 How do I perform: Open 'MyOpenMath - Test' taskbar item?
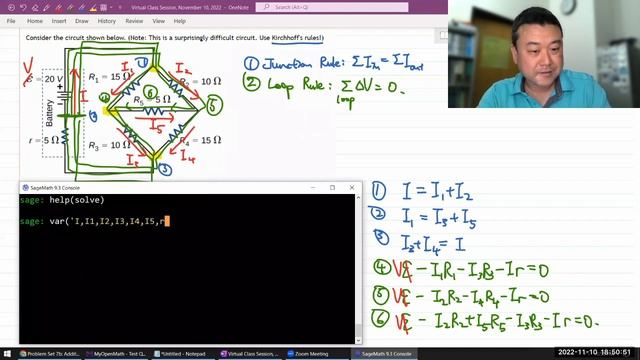click(x=116, y=354)
